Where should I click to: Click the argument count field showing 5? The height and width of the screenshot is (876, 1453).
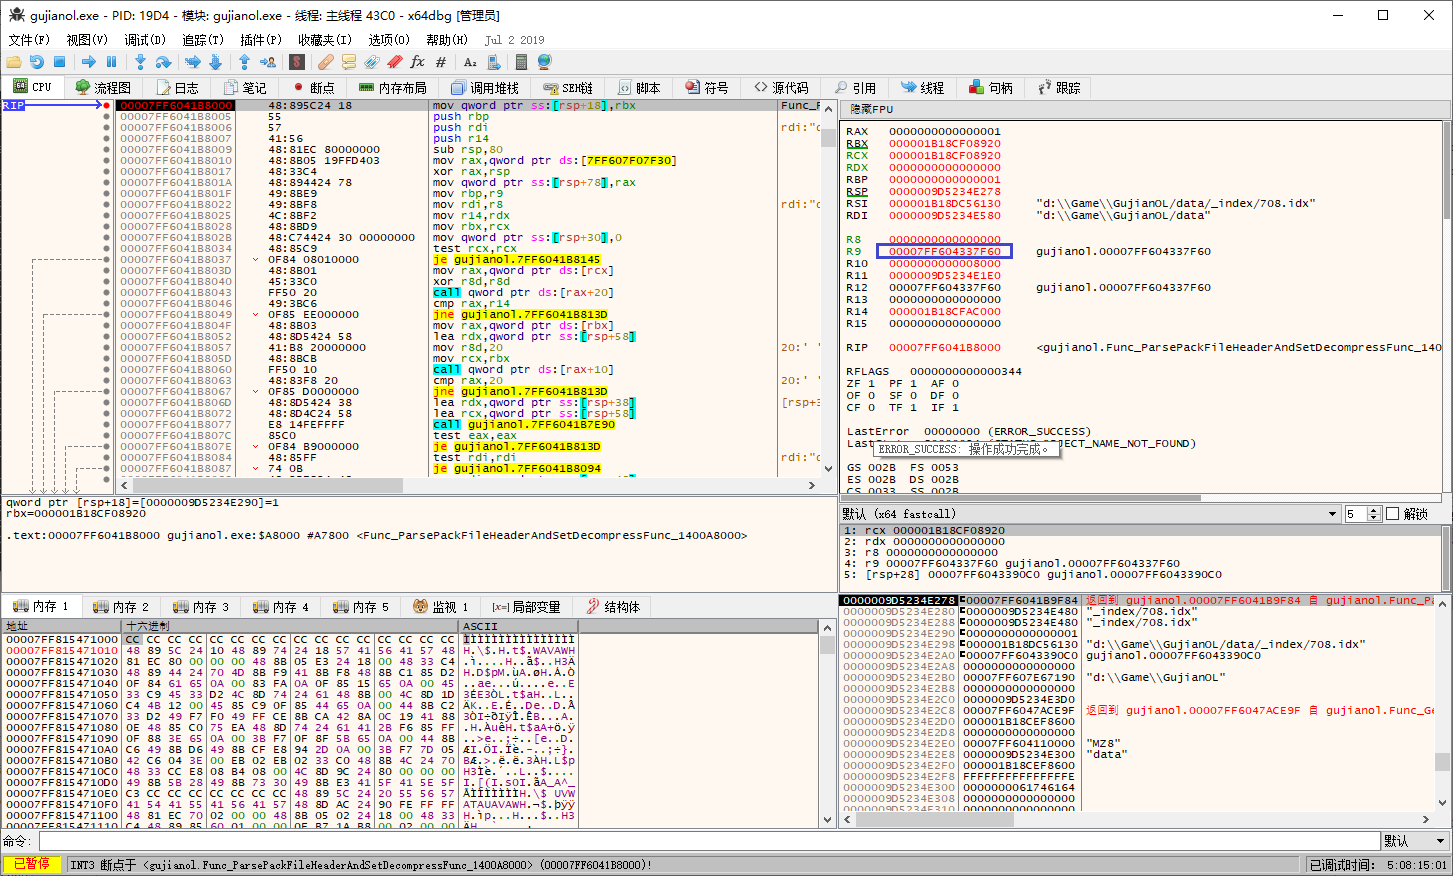[1355, 514]
